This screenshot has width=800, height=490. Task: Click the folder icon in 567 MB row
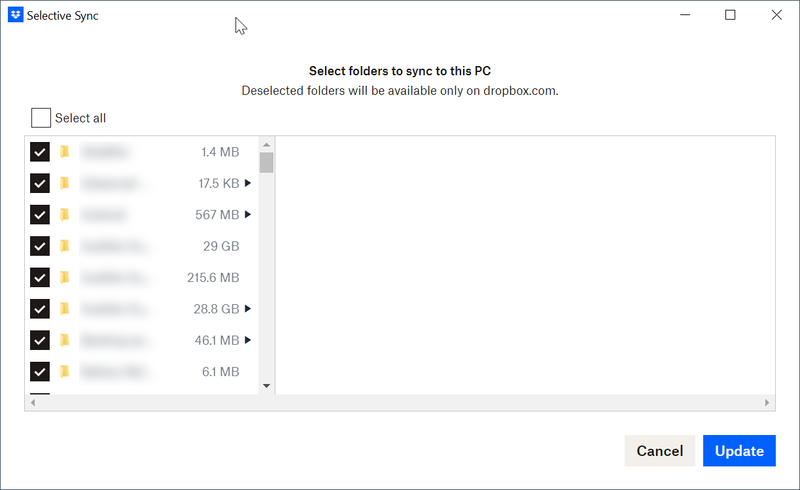(x=65, y=214)
